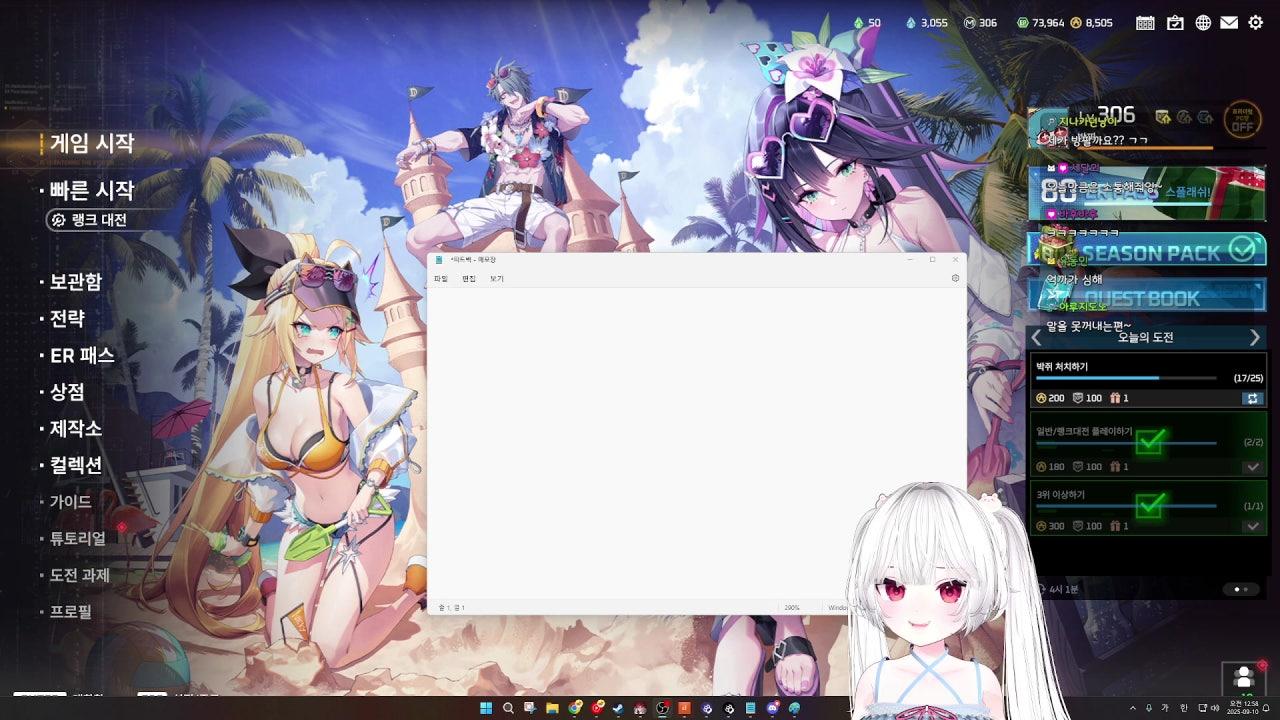Click the ranked-mode icon beside 랭크 대전
1280x720 pixels.
58,220
